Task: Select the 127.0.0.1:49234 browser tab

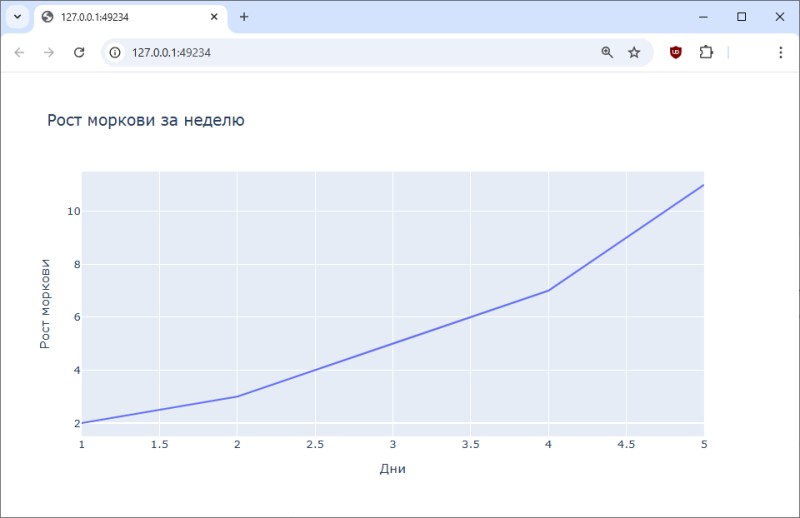Action: [120, 17]
